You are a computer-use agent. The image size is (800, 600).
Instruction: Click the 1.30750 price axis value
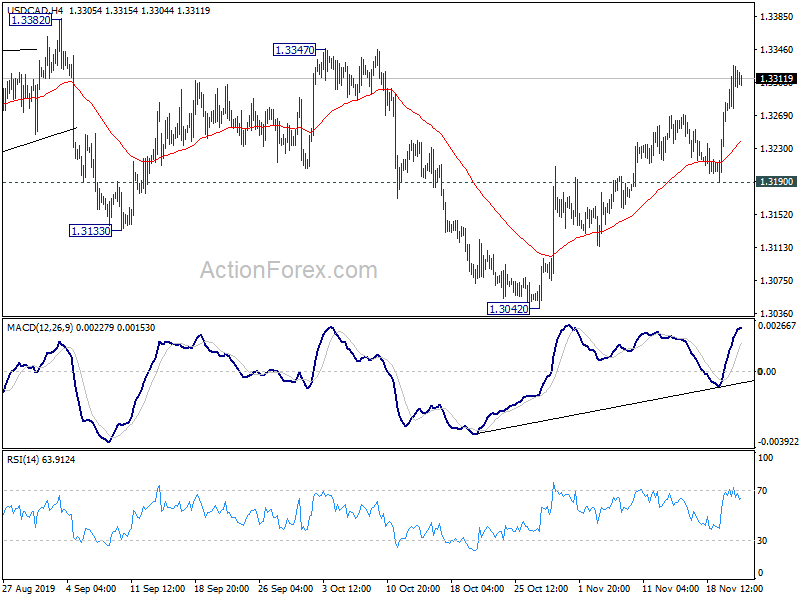[x=776, y=280]
